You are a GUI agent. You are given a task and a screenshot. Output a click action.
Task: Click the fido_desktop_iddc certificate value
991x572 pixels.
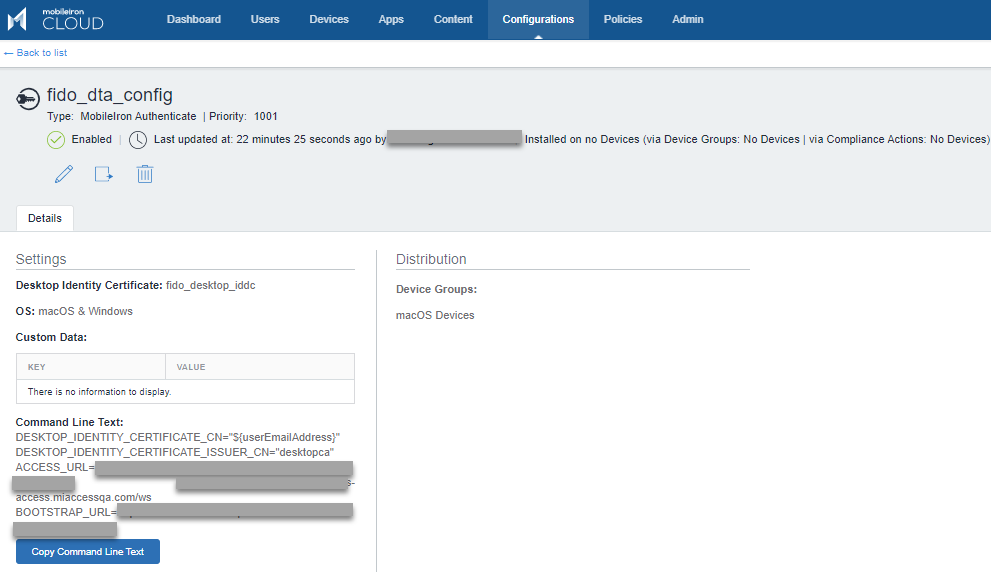[210, 286]
